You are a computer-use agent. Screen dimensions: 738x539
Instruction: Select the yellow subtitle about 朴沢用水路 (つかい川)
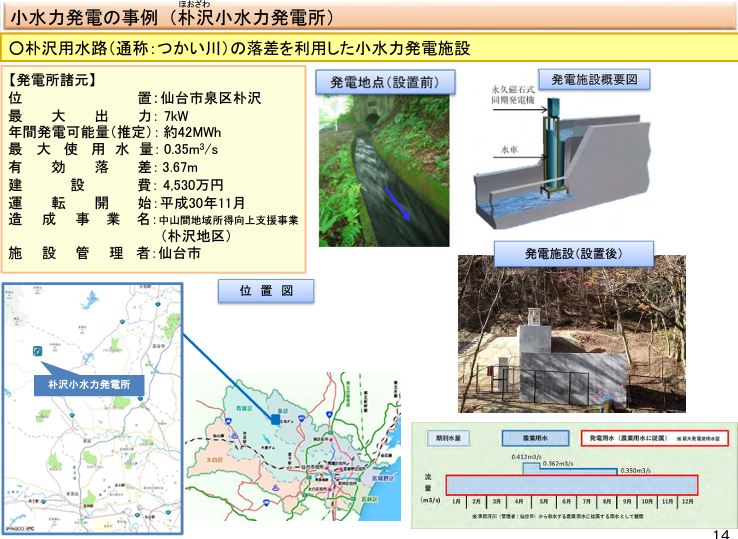[240, 48]
